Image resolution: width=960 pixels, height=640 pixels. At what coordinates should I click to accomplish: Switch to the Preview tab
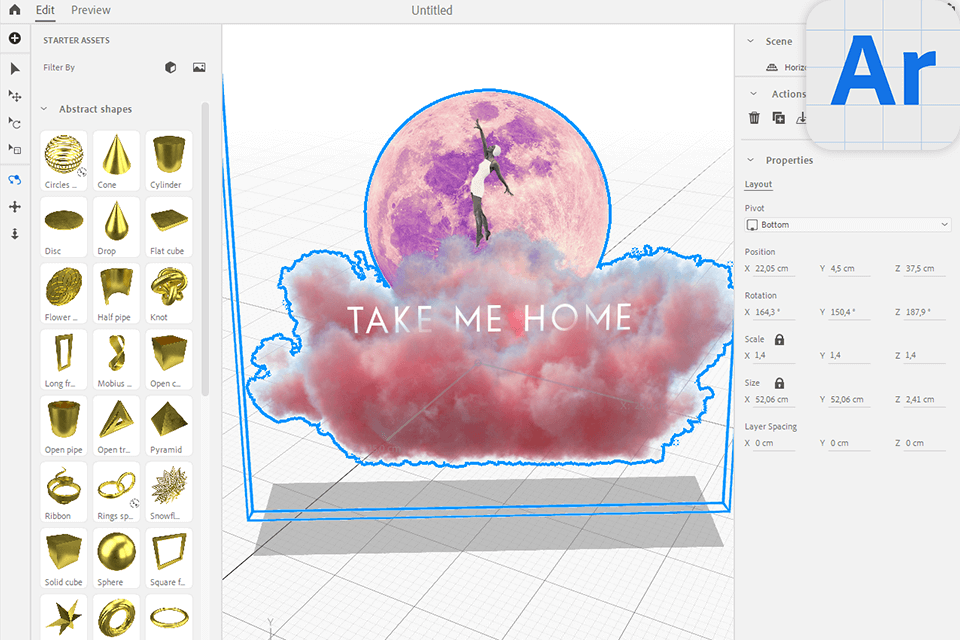(91, 10)
